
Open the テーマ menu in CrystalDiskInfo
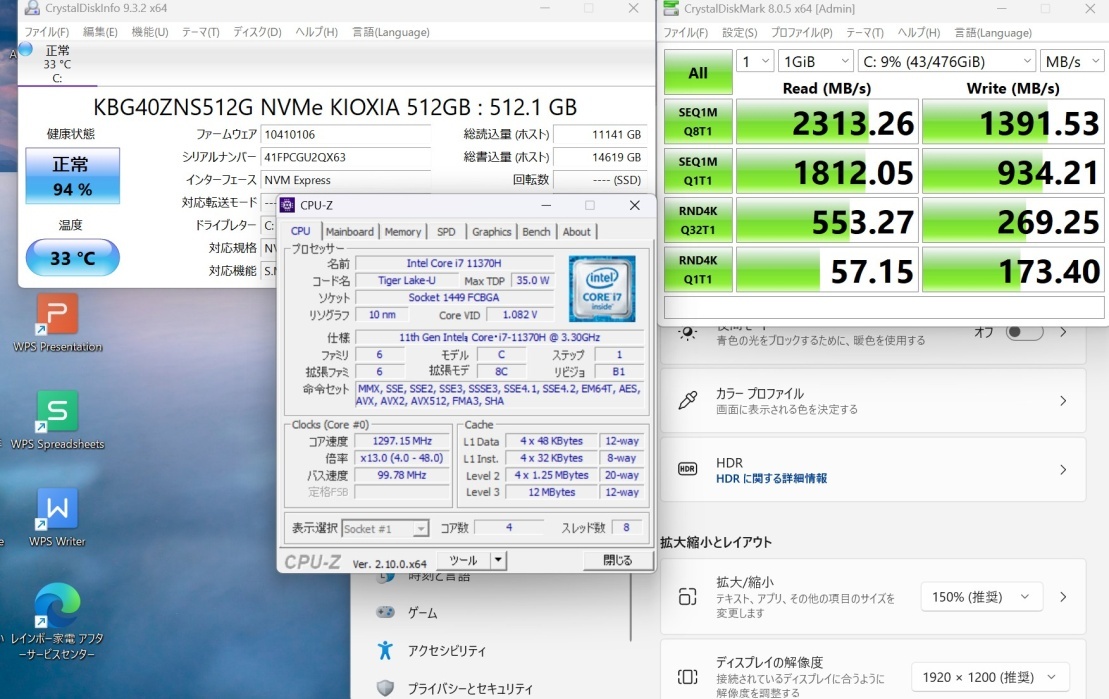tap(199, 31)
